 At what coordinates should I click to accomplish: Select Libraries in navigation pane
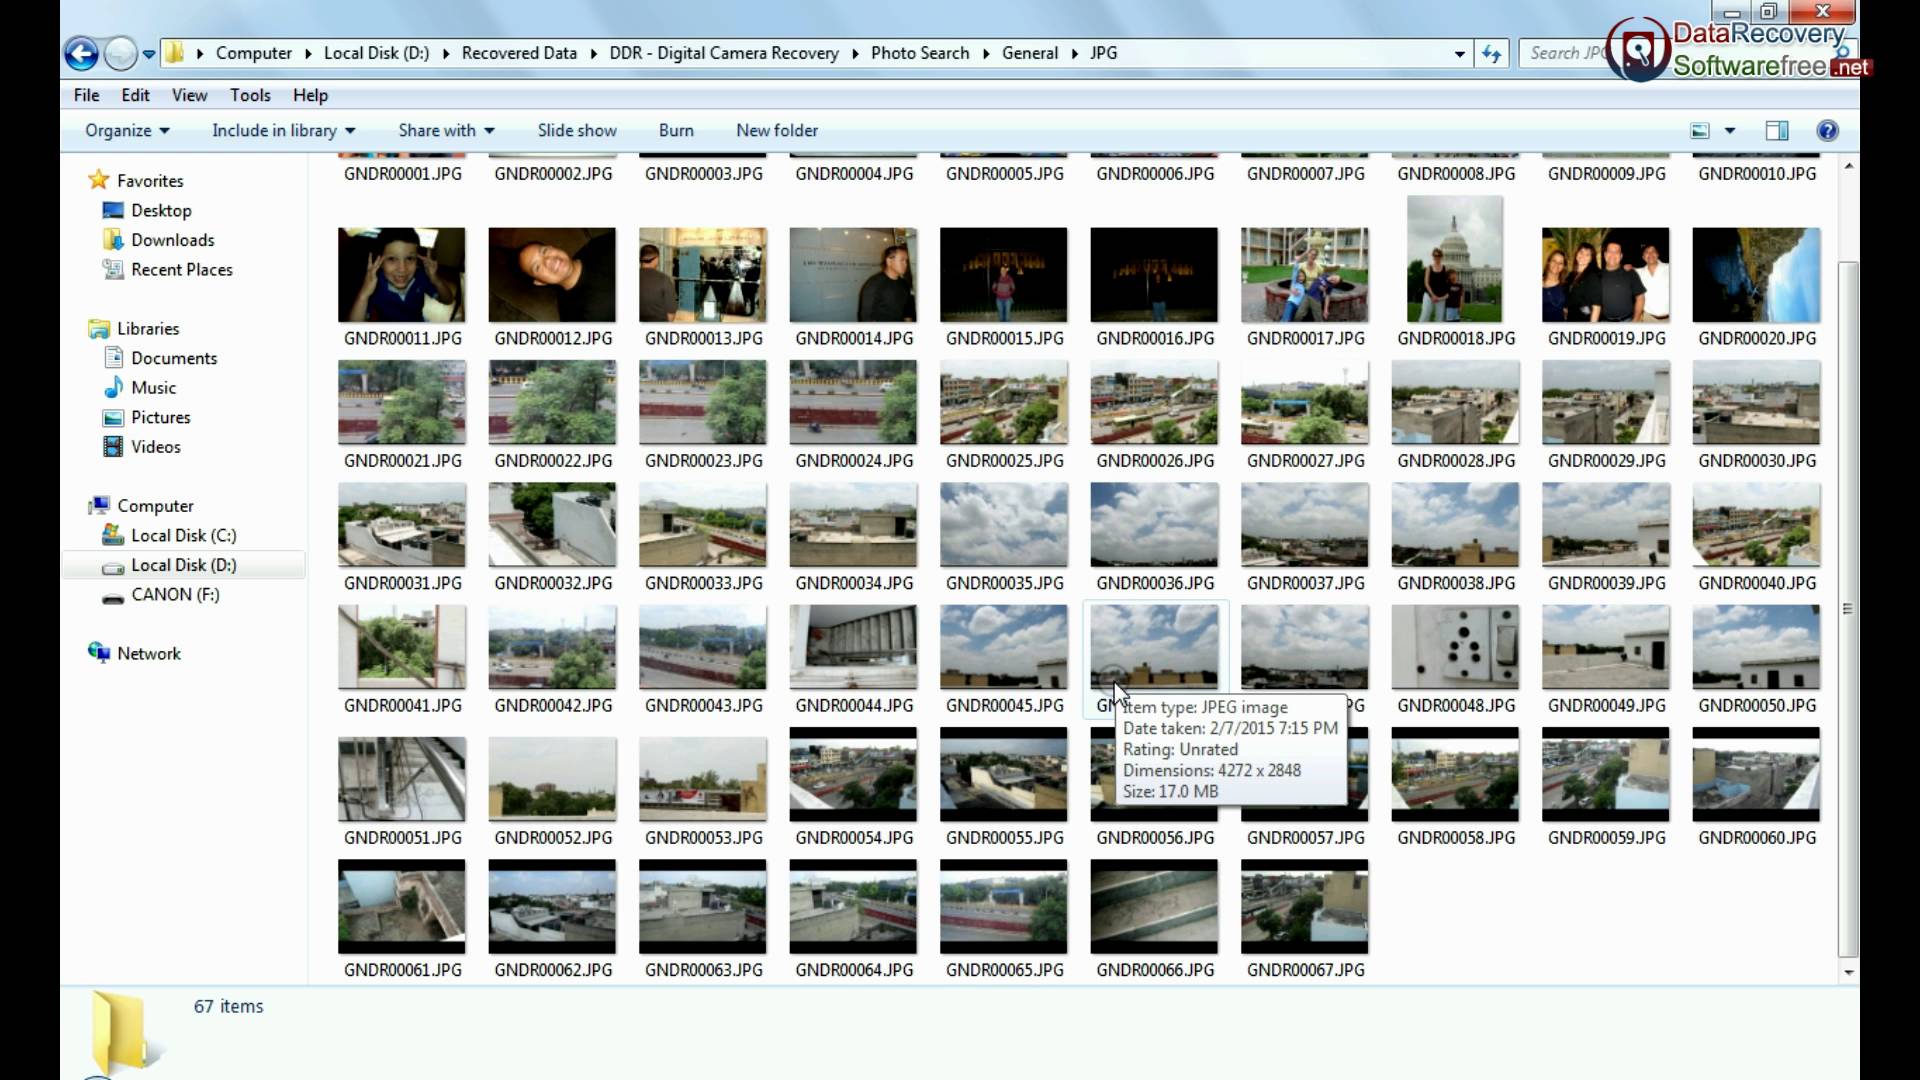[x=134, y=329]
